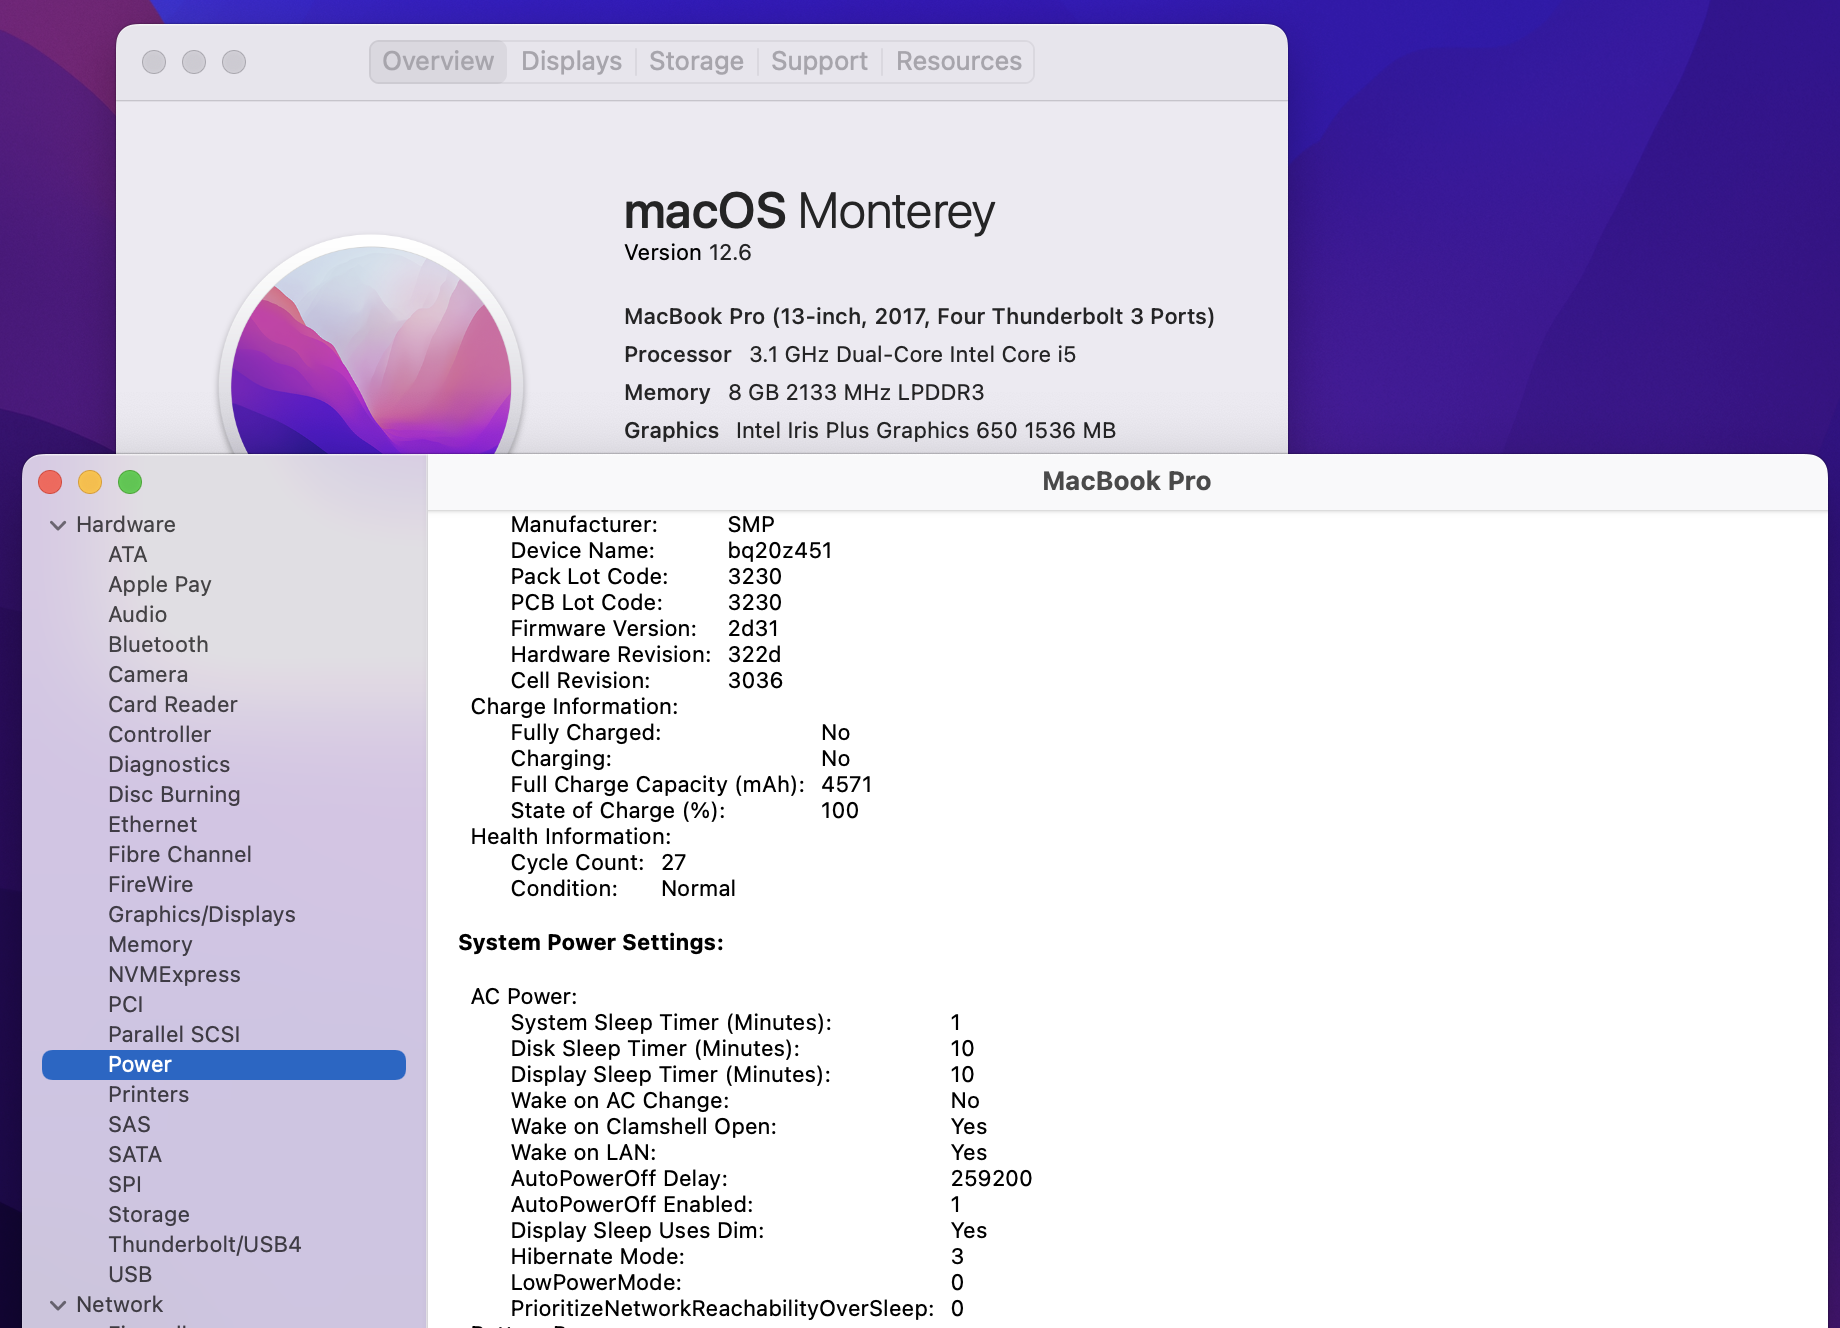Choose the USB hardware category
Viewport: 1840px width, 1328px height.
tap(130, 1275)
